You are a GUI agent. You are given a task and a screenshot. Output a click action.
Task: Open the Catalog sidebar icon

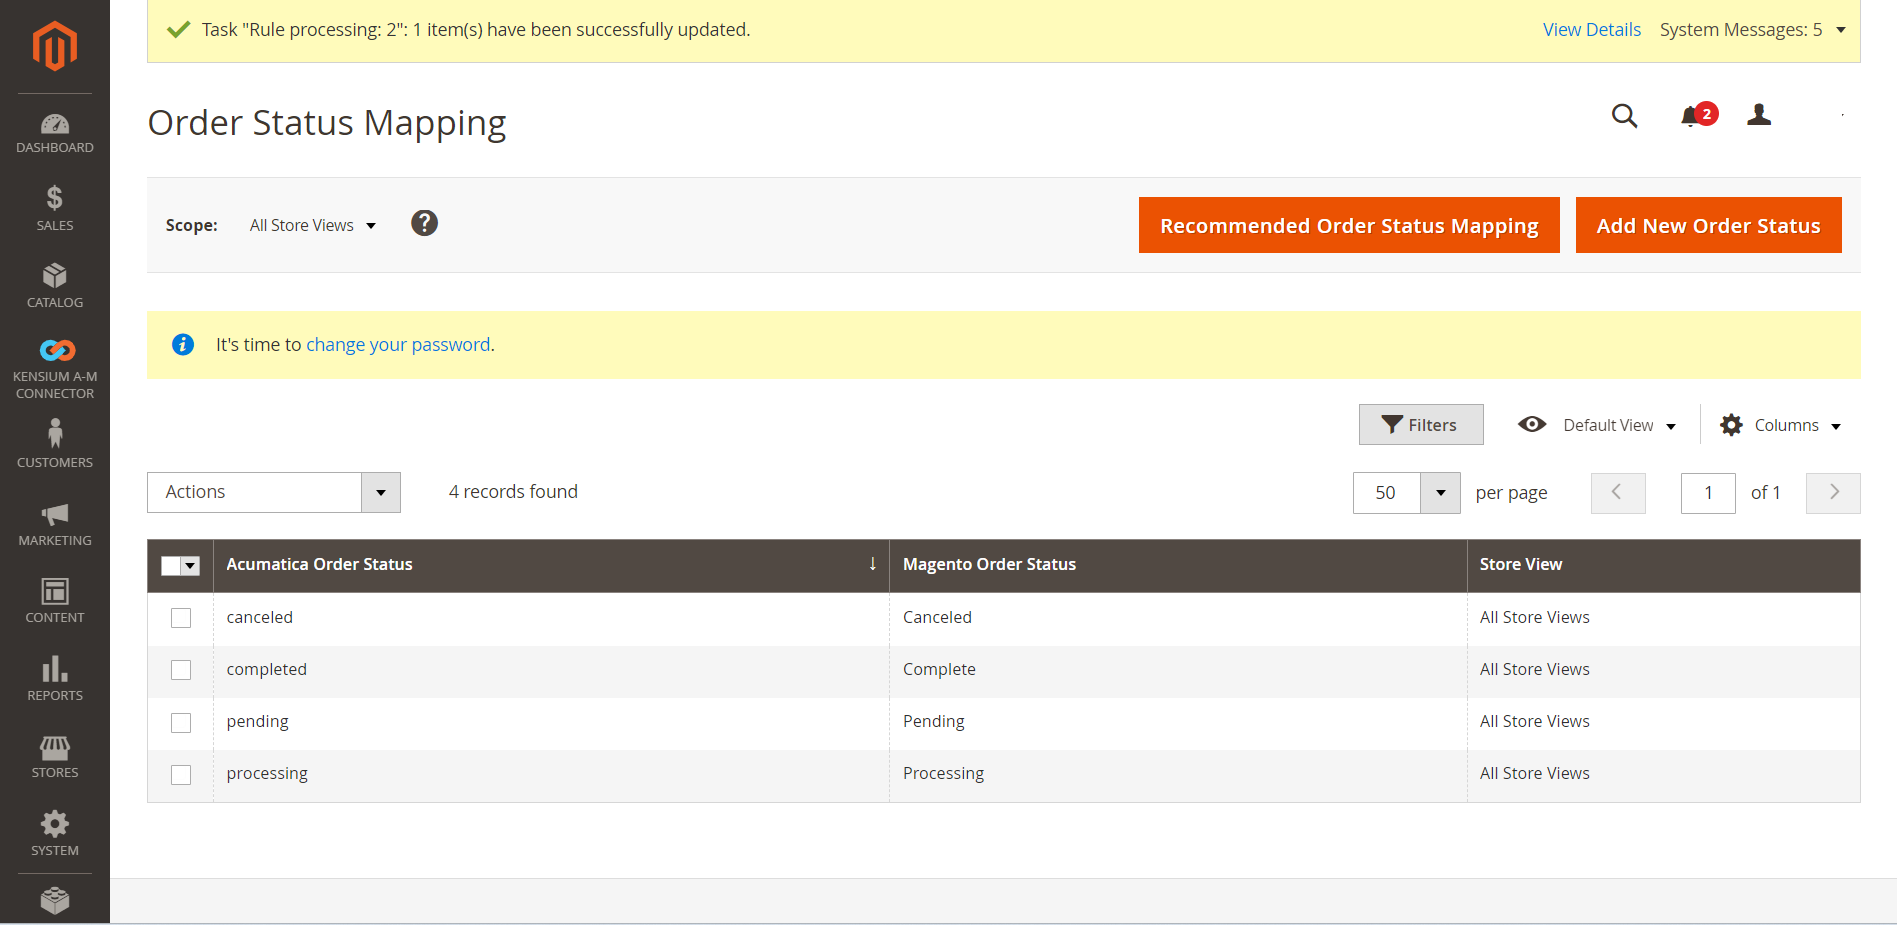tap(54, 277)
